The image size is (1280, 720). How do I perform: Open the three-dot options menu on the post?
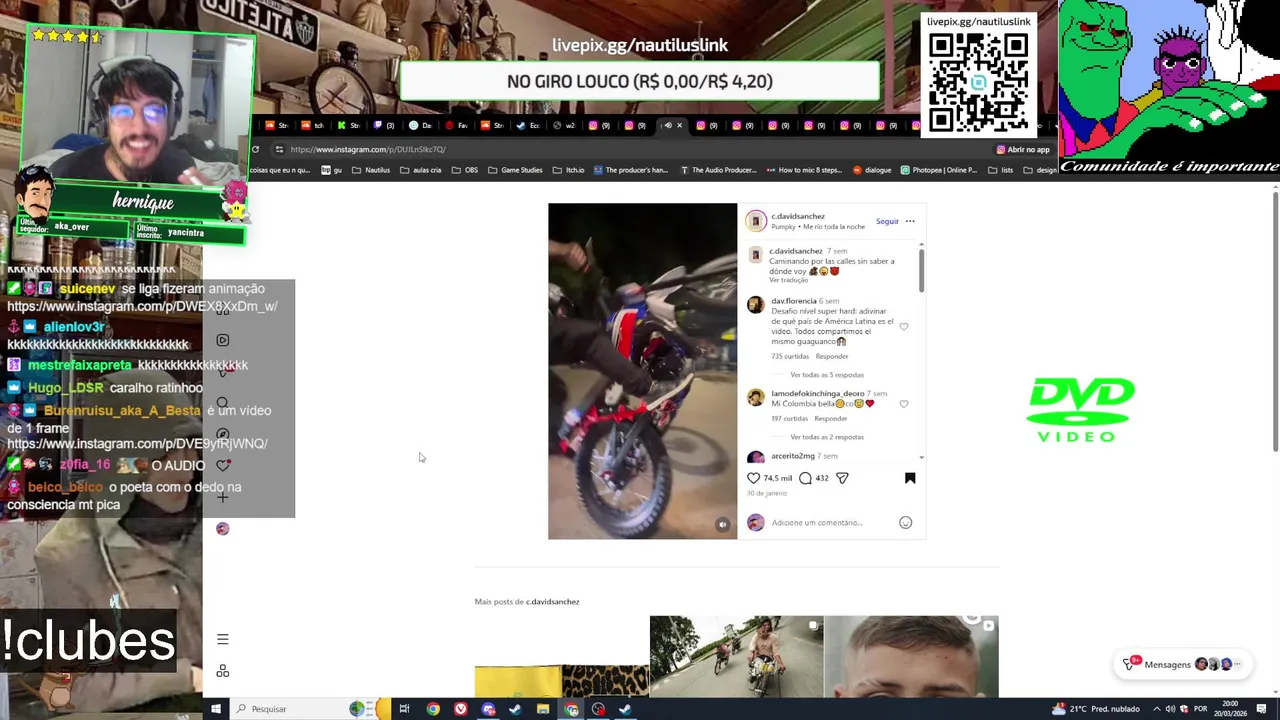pos(910,221)
